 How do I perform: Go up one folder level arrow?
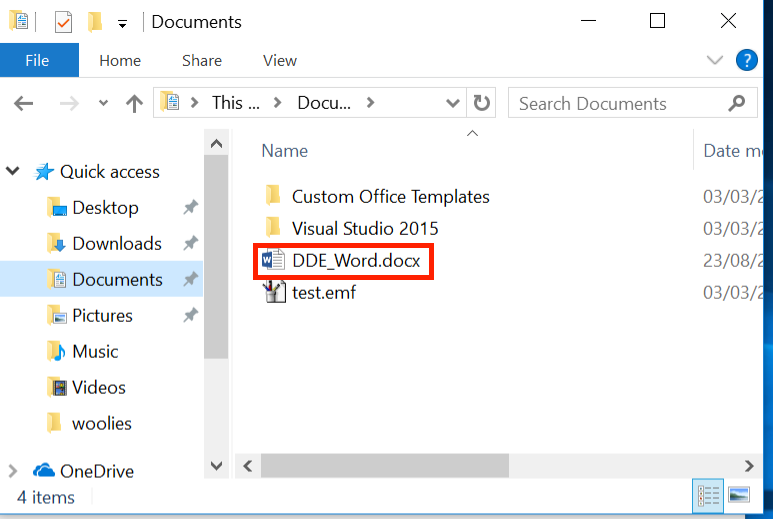134,103
